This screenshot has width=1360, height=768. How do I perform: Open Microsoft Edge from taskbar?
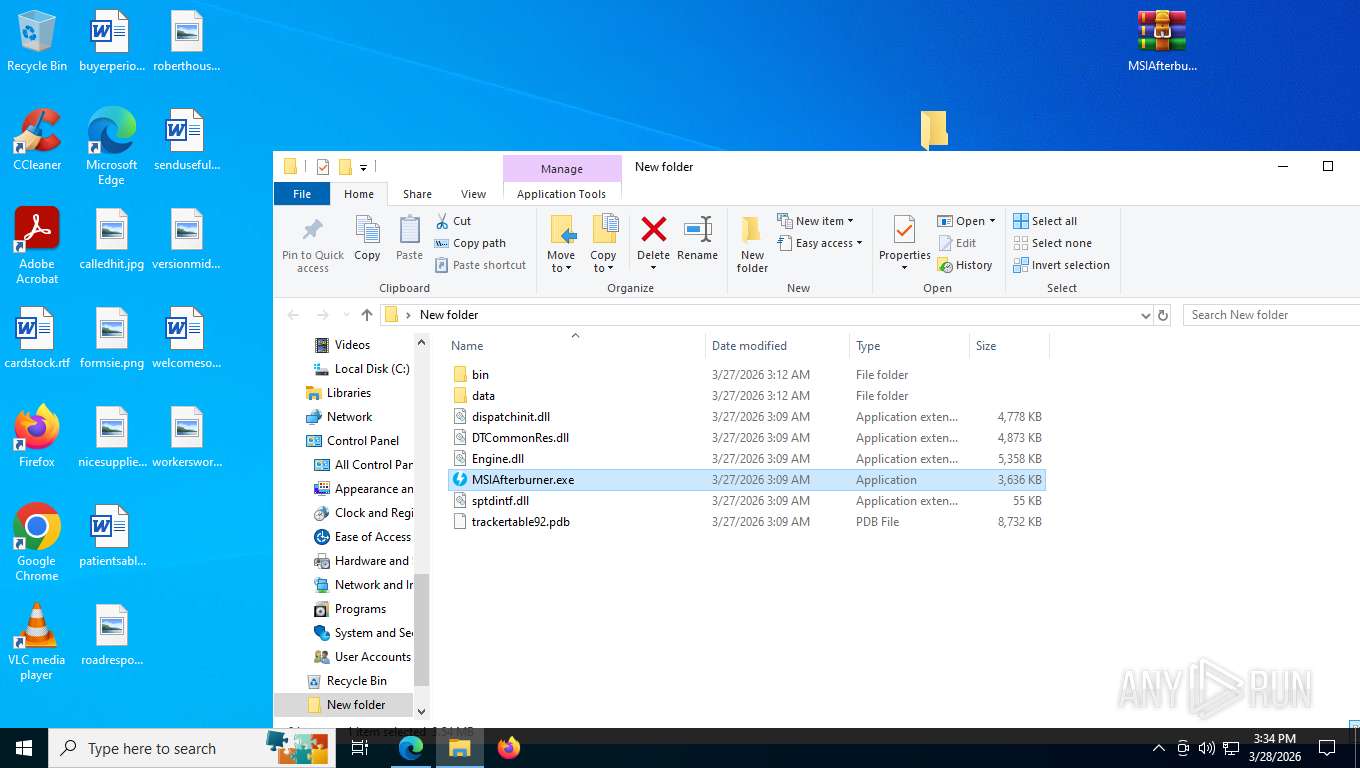pos(410,748)
